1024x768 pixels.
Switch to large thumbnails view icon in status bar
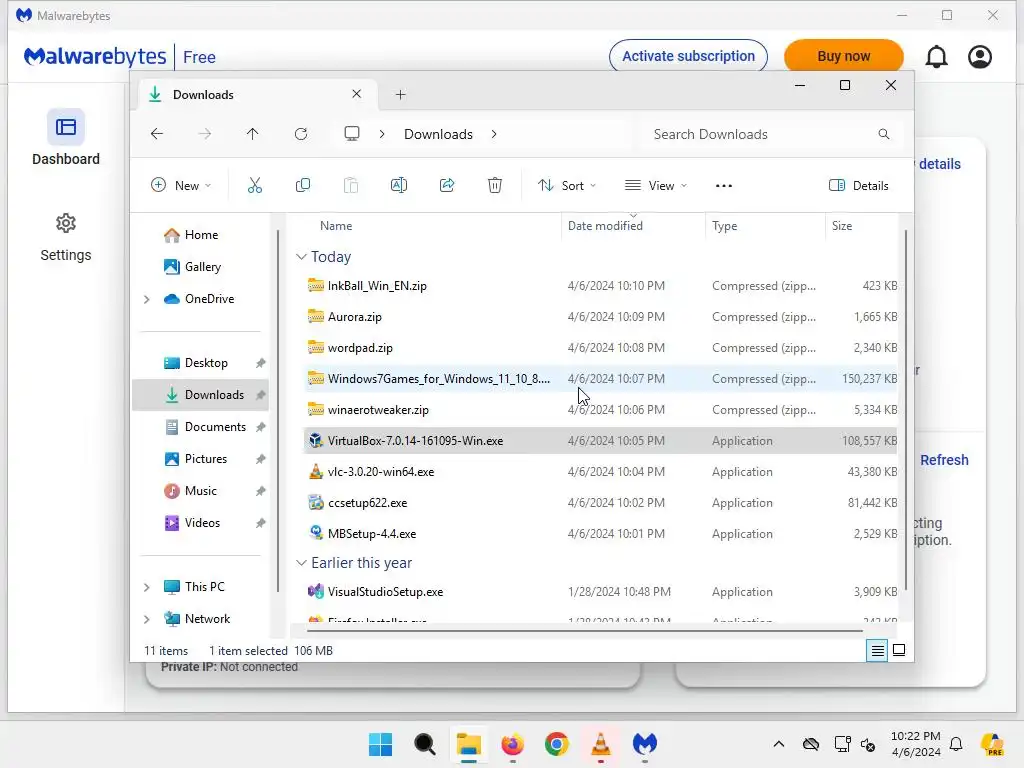(x=899, y=650)
